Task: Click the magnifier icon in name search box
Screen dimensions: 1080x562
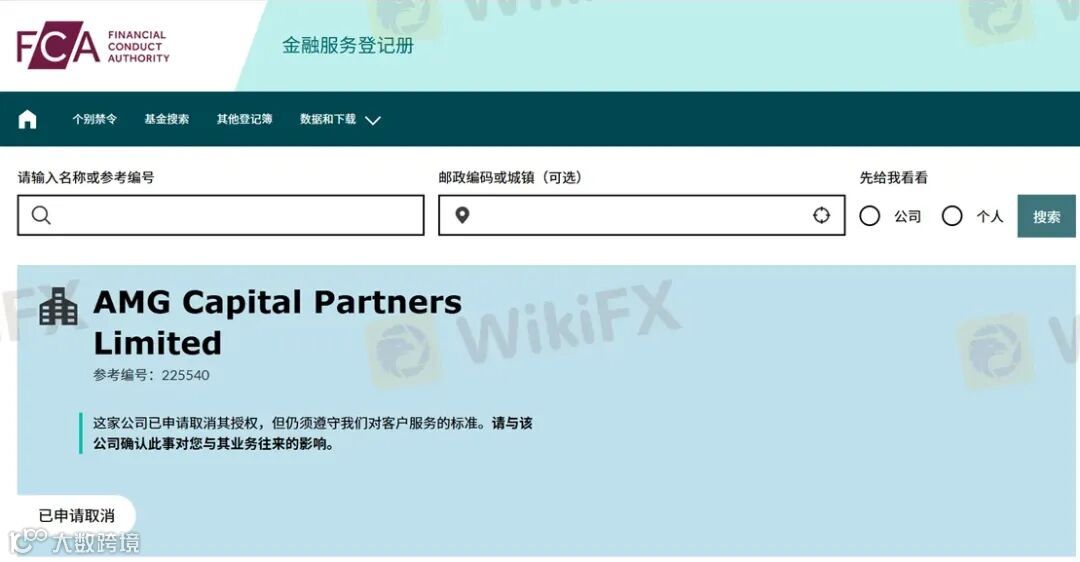Action: (41, 215)
